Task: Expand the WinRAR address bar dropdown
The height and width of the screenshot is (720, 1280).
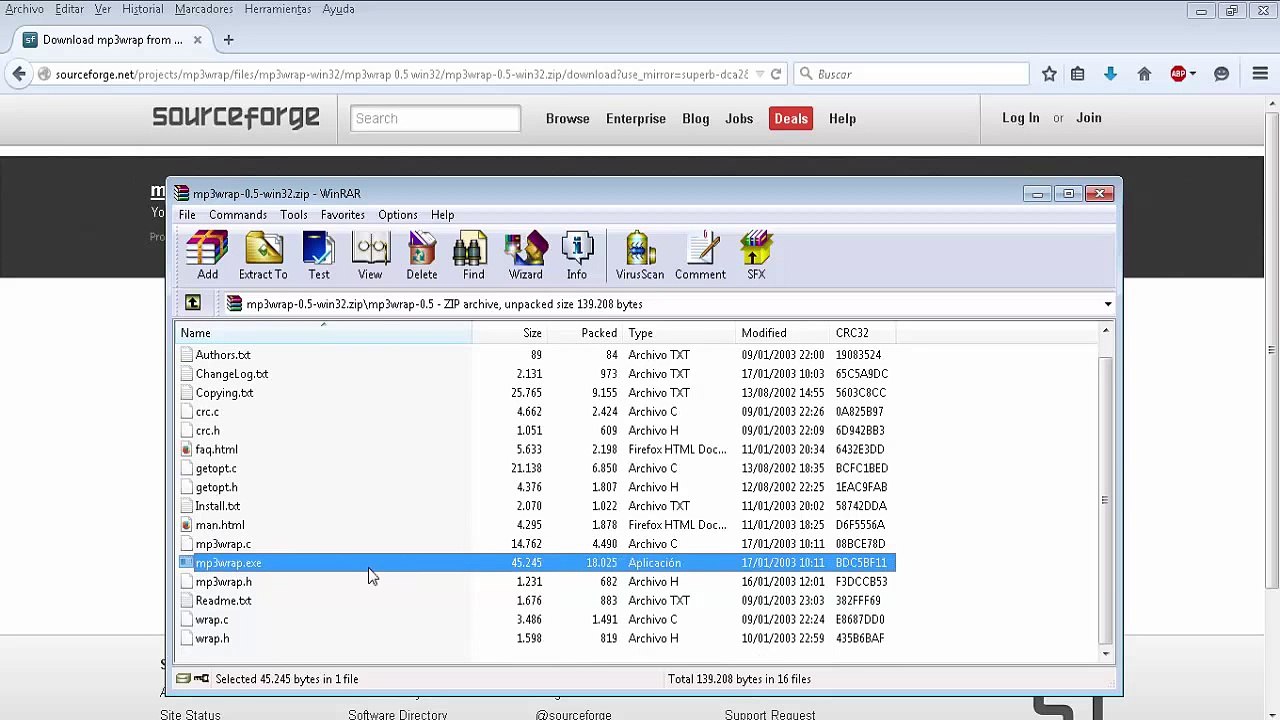Action: pos(1107,304)
